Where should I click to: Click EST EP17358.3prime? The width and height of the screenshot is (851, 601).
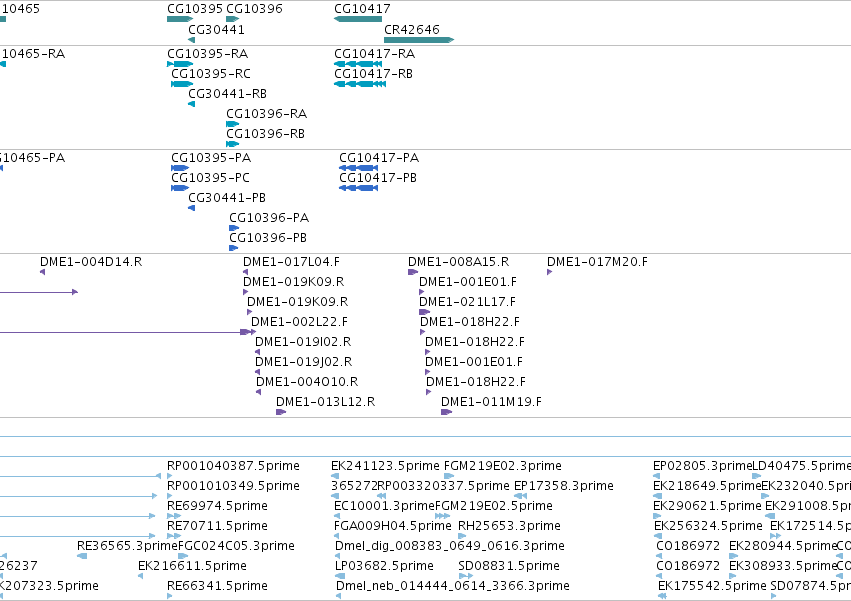pyautogui.click(x=564, y=486)
